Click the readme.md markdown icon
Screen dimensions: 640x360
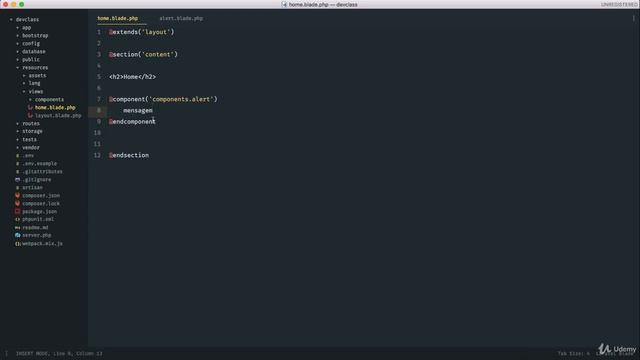click(18, 227)
